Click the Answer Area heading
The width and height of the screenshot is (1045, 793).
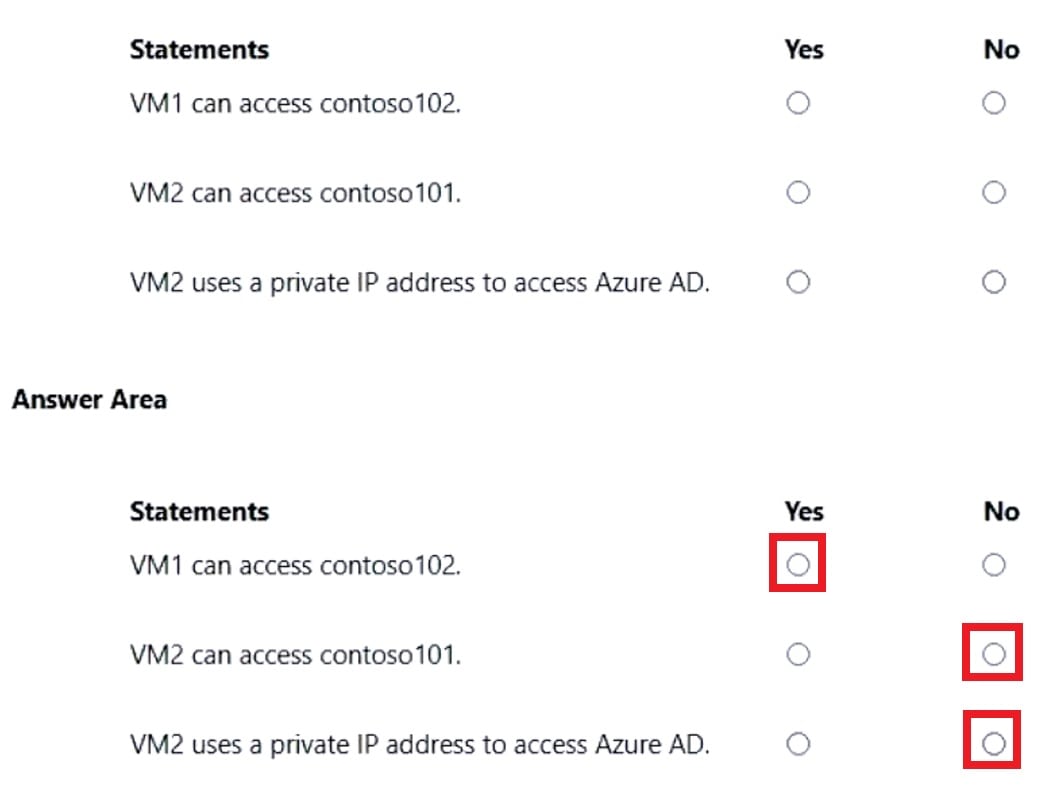click(89, 399)
